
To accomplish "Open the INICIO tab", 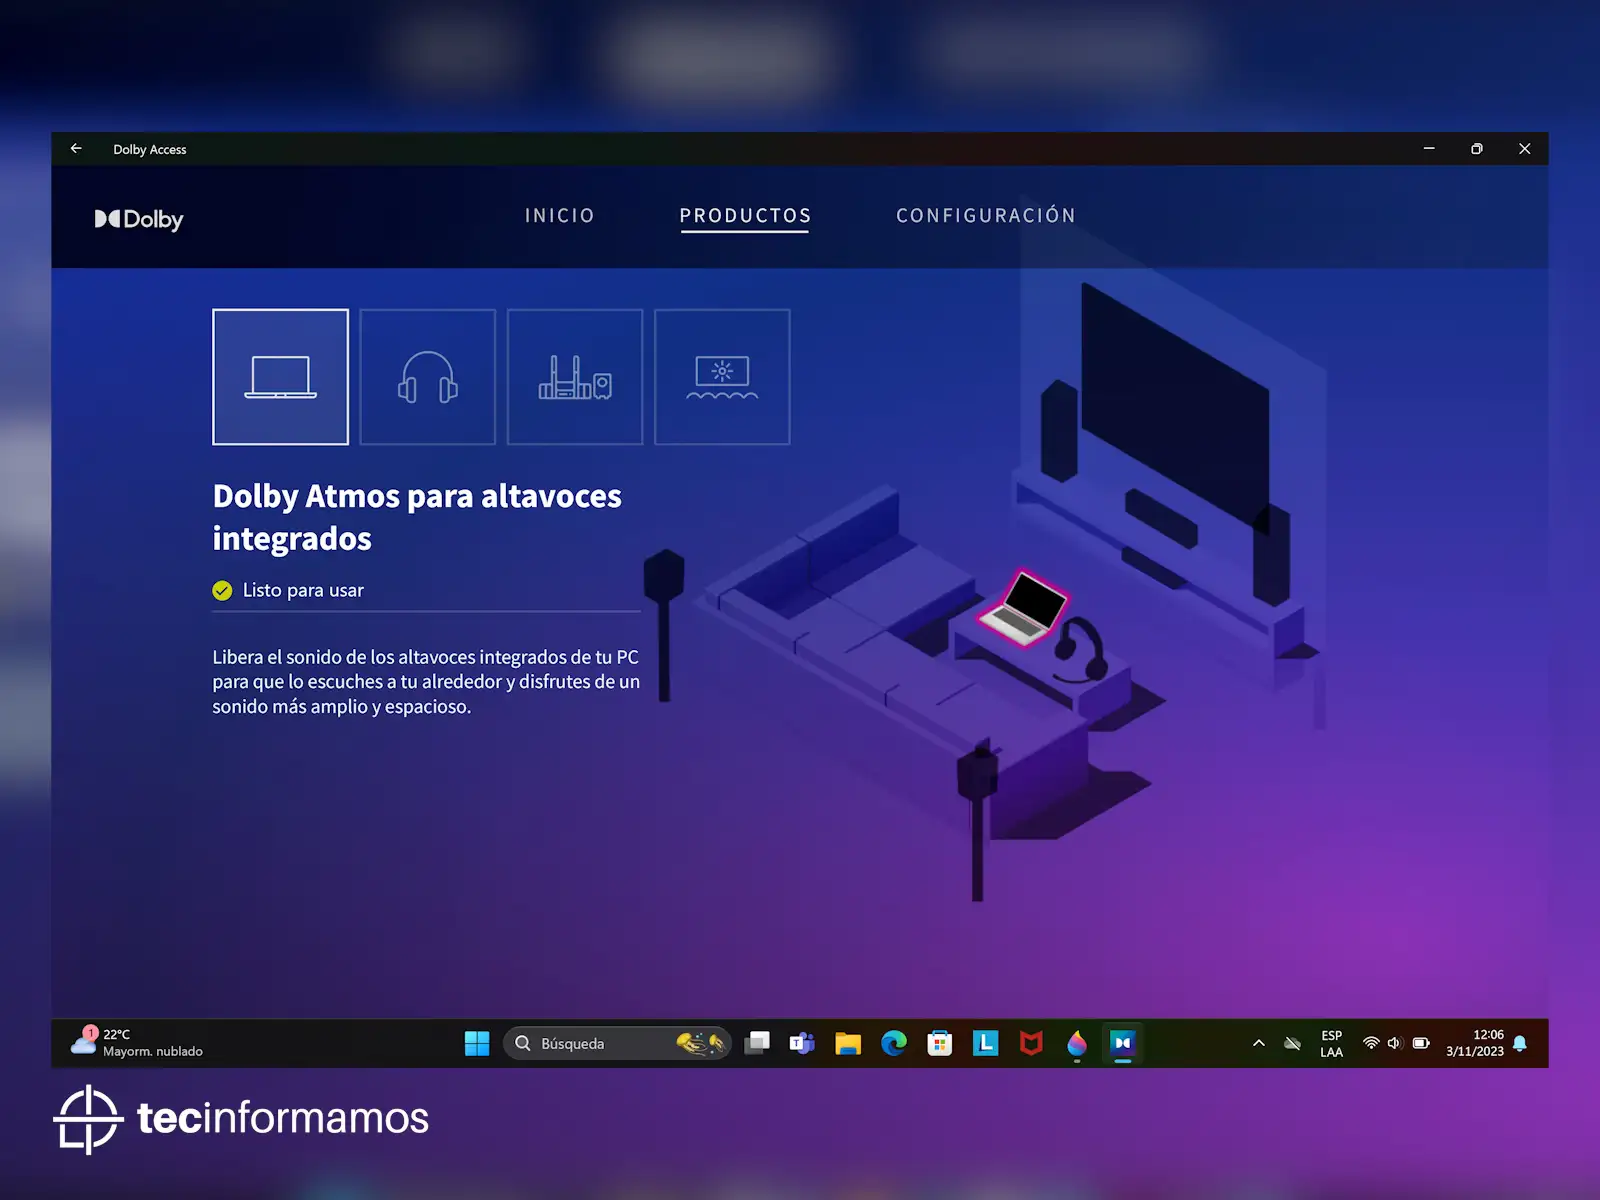I will coord(560,216).
